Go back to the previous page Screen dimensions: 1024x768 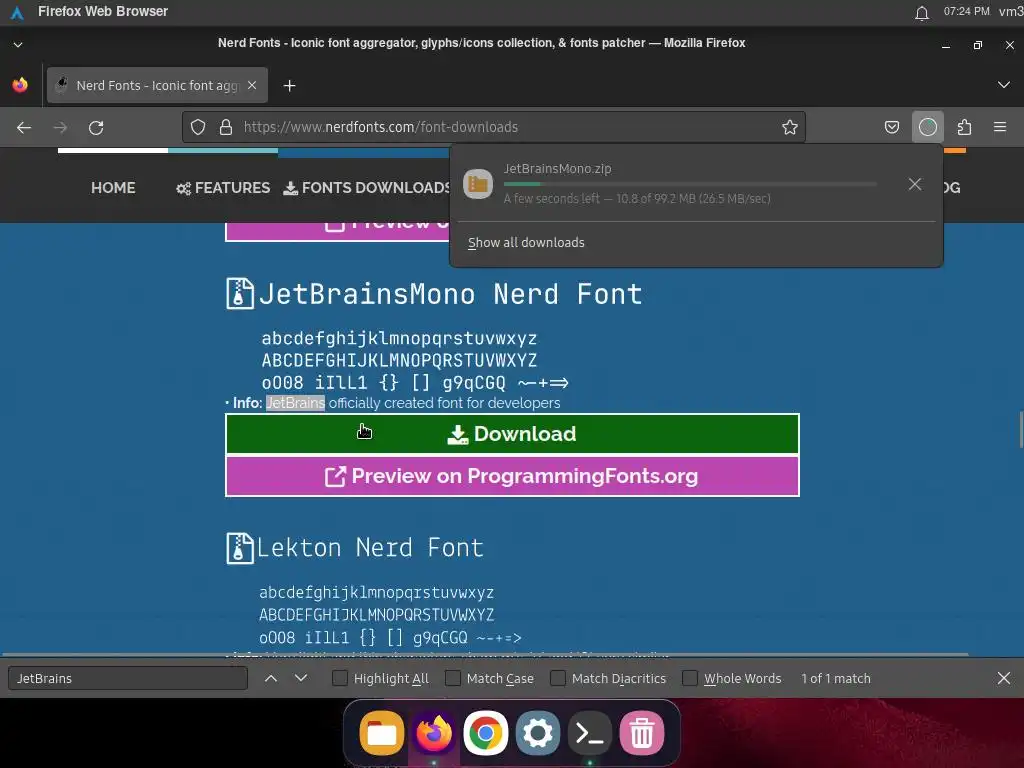(x=24, y=127)
